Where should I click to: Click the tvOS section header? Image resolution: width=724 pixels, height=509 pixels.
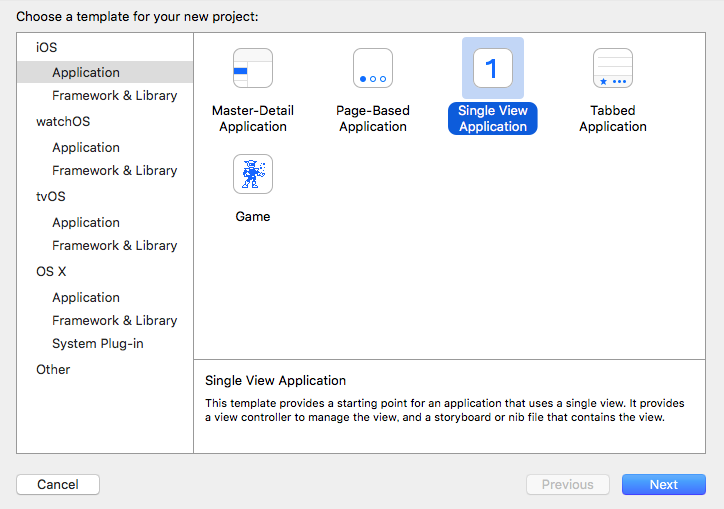pos(51,196)
